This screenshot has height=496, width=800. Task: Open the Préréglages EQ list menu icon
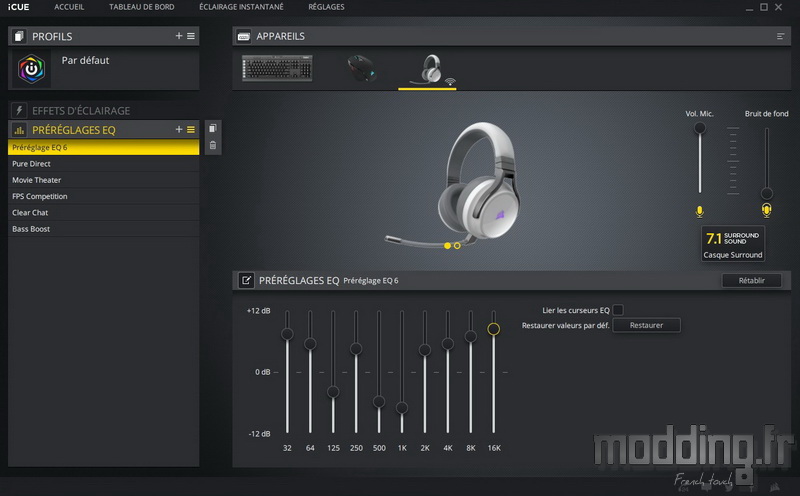point(191,130)
